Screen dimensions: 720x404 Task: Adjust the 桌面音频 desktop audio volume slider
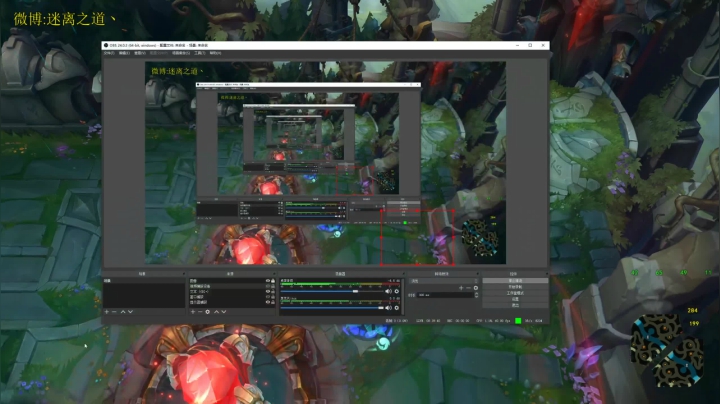click(332, 291)
